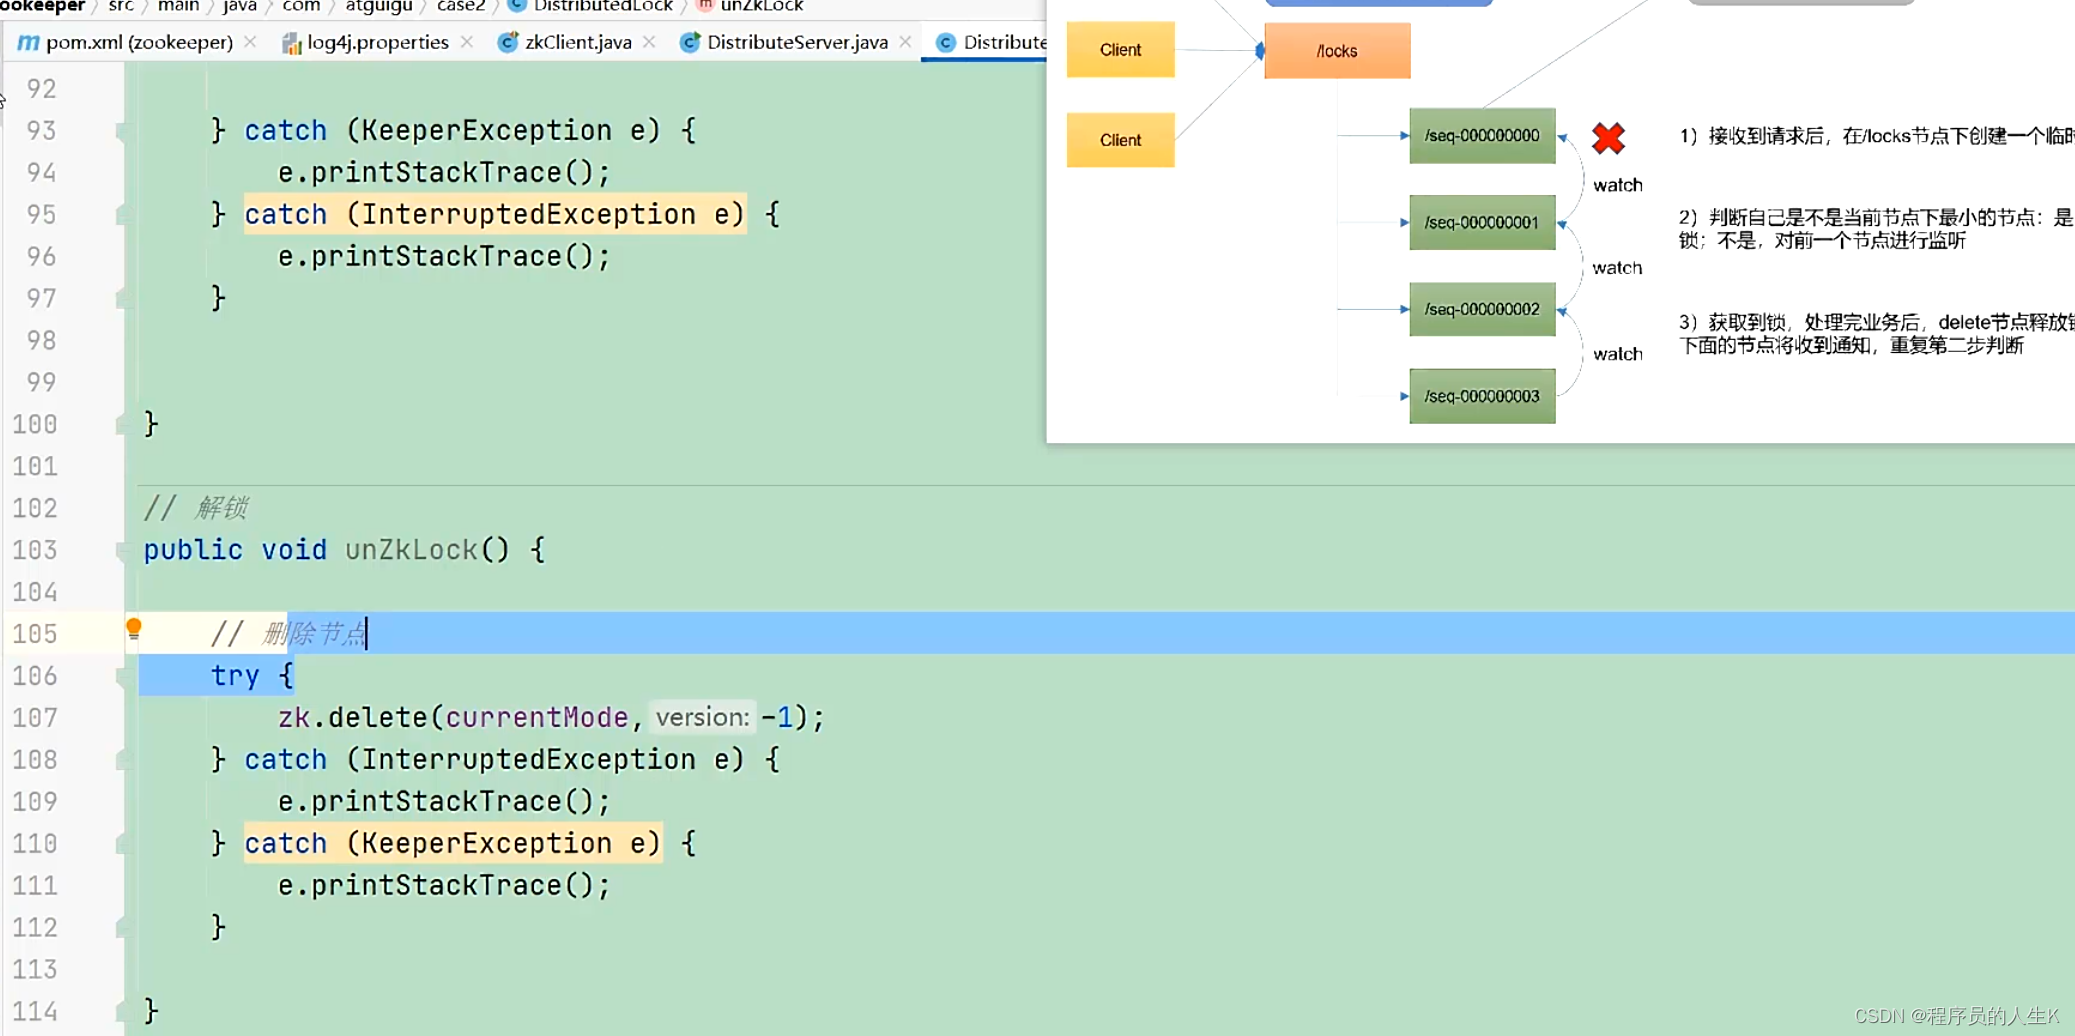Click the atguigu breadcrumb

pyautogui.click(x=379, y=6)
